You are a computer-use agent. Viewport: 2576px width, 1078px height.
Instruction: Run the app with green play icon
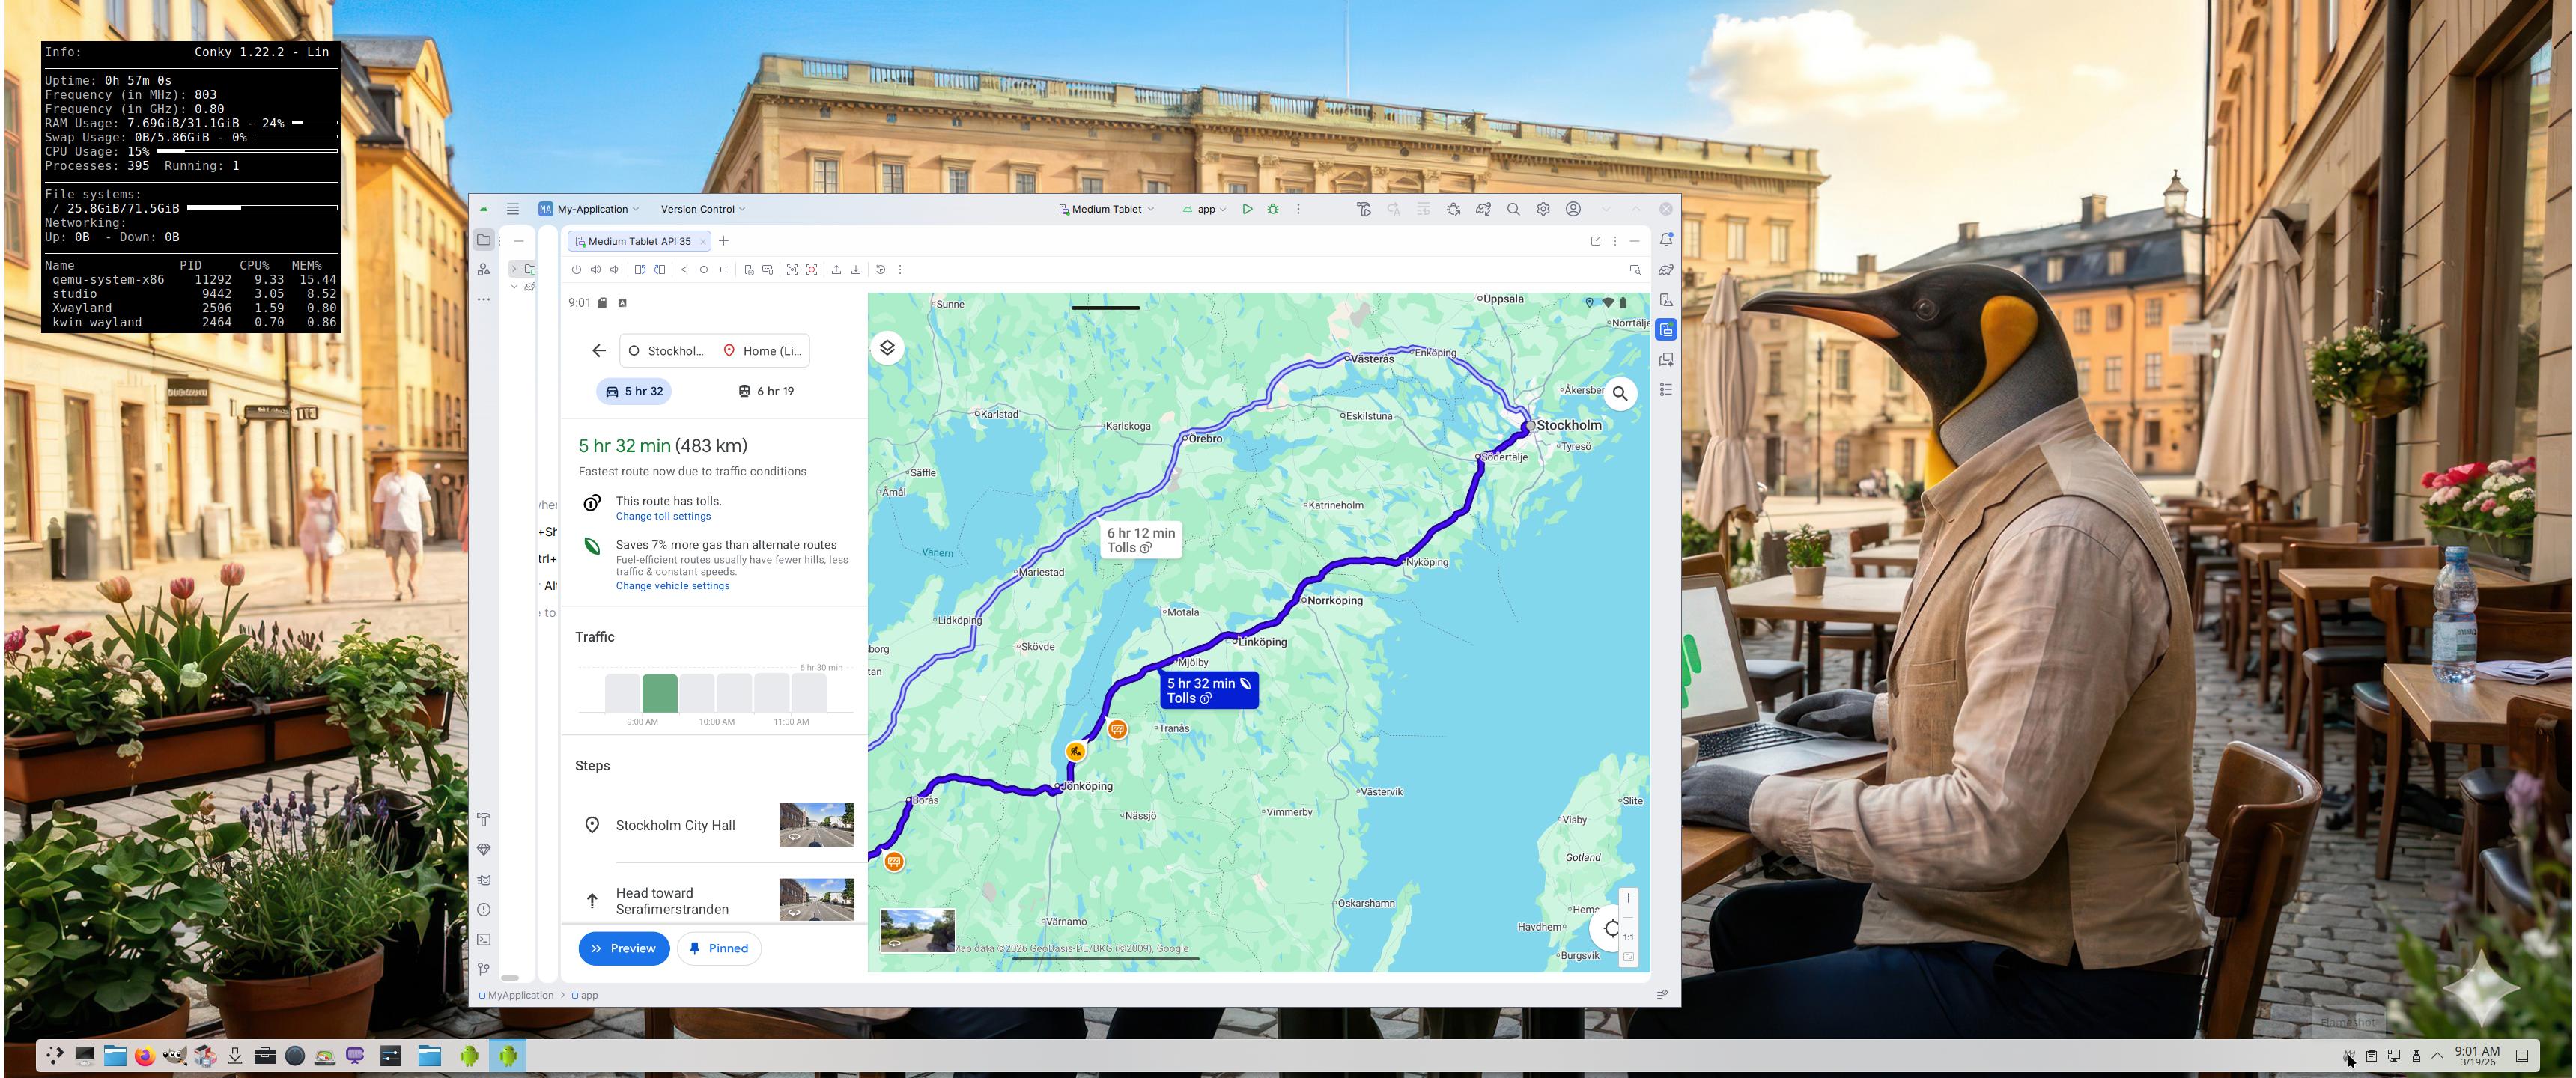[x=1247, y=209]
